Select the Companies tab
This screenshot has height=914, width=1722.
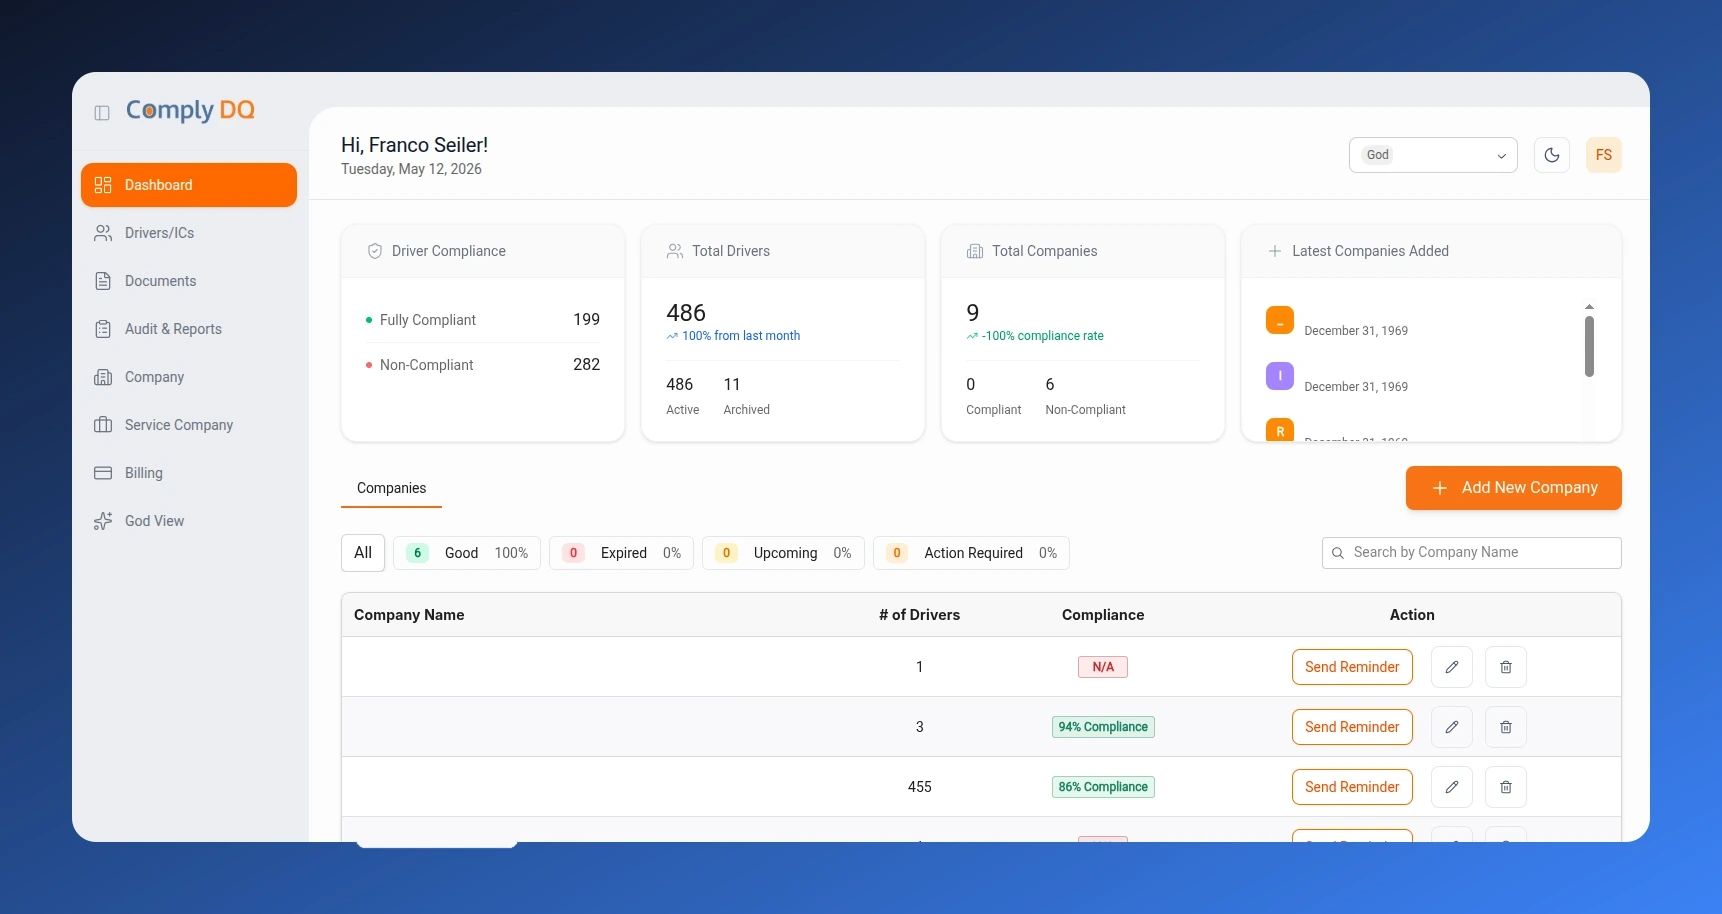tap(392, 488)
